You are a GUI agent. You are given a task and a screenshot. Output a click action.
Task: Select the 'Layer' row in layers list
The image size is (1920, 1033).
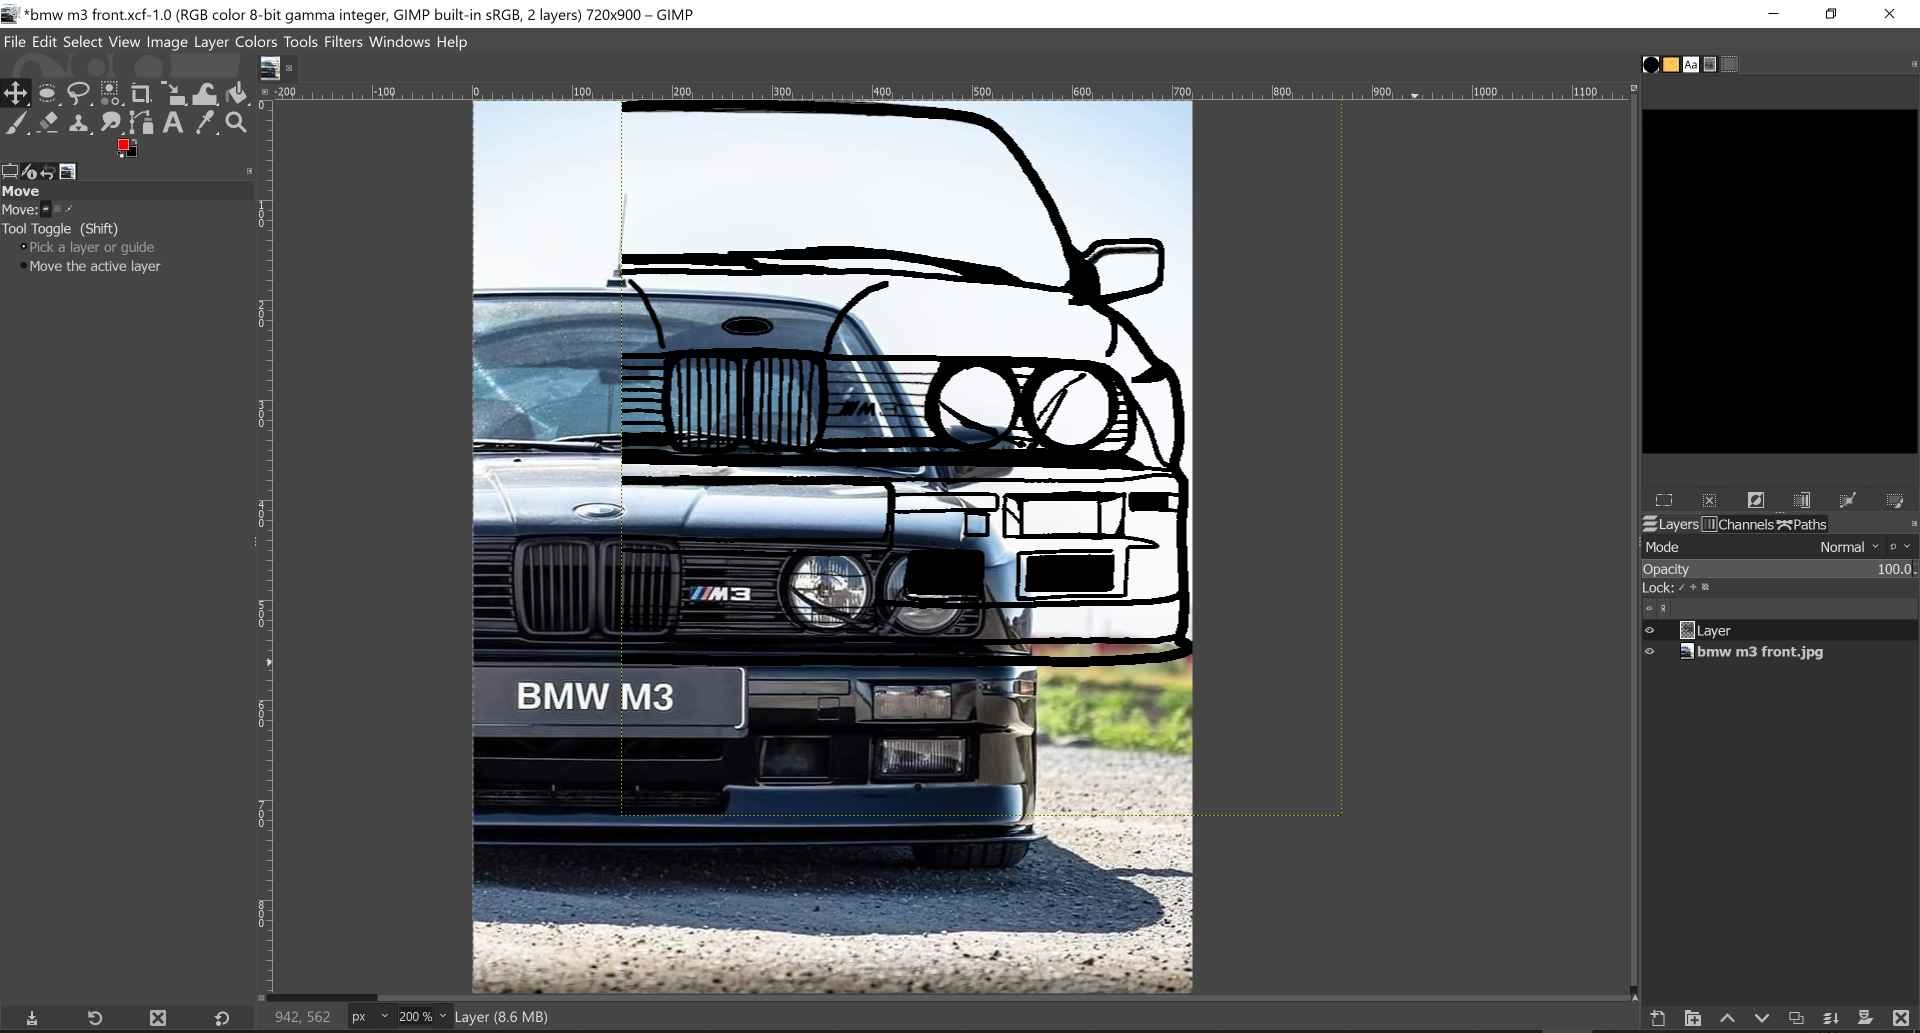(1779, 630)
